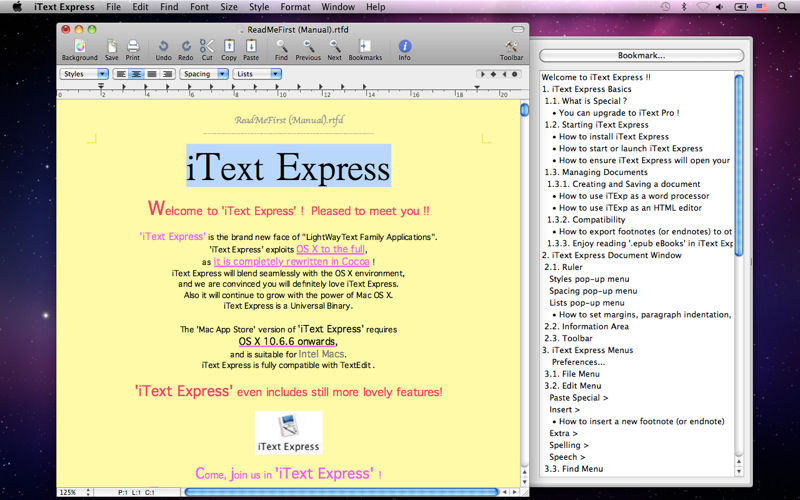Follow the 'OS X to the full' link
The image size is (800, 500).
click(x=331, y=249)
